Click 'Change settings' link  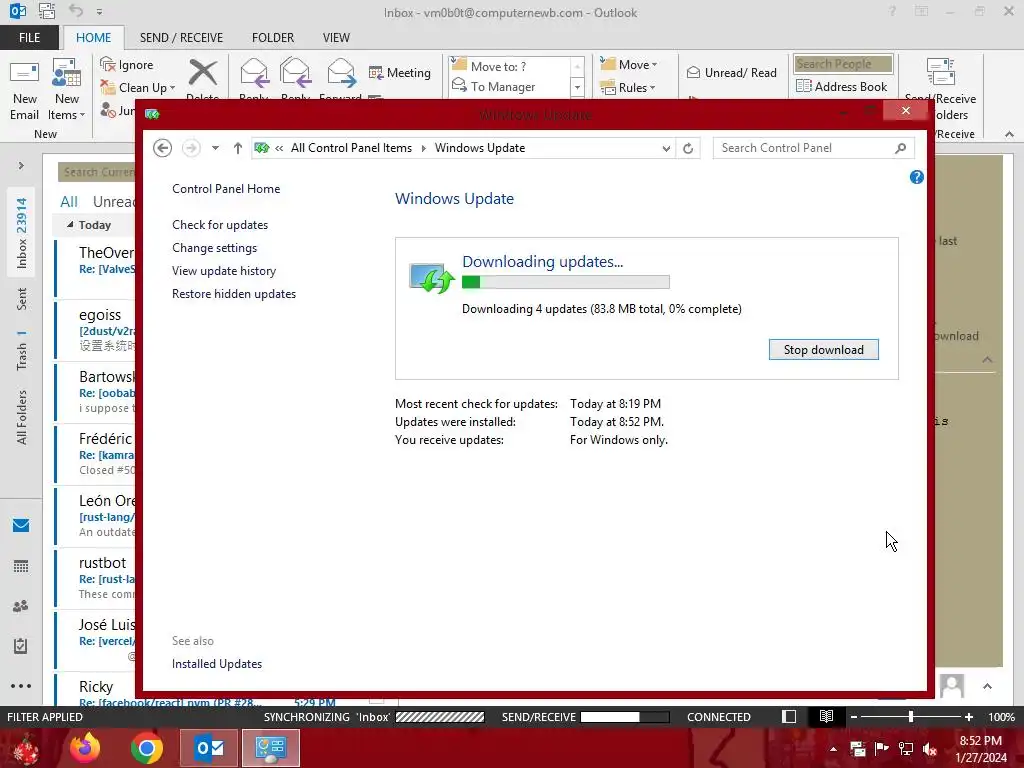(215, 248)
